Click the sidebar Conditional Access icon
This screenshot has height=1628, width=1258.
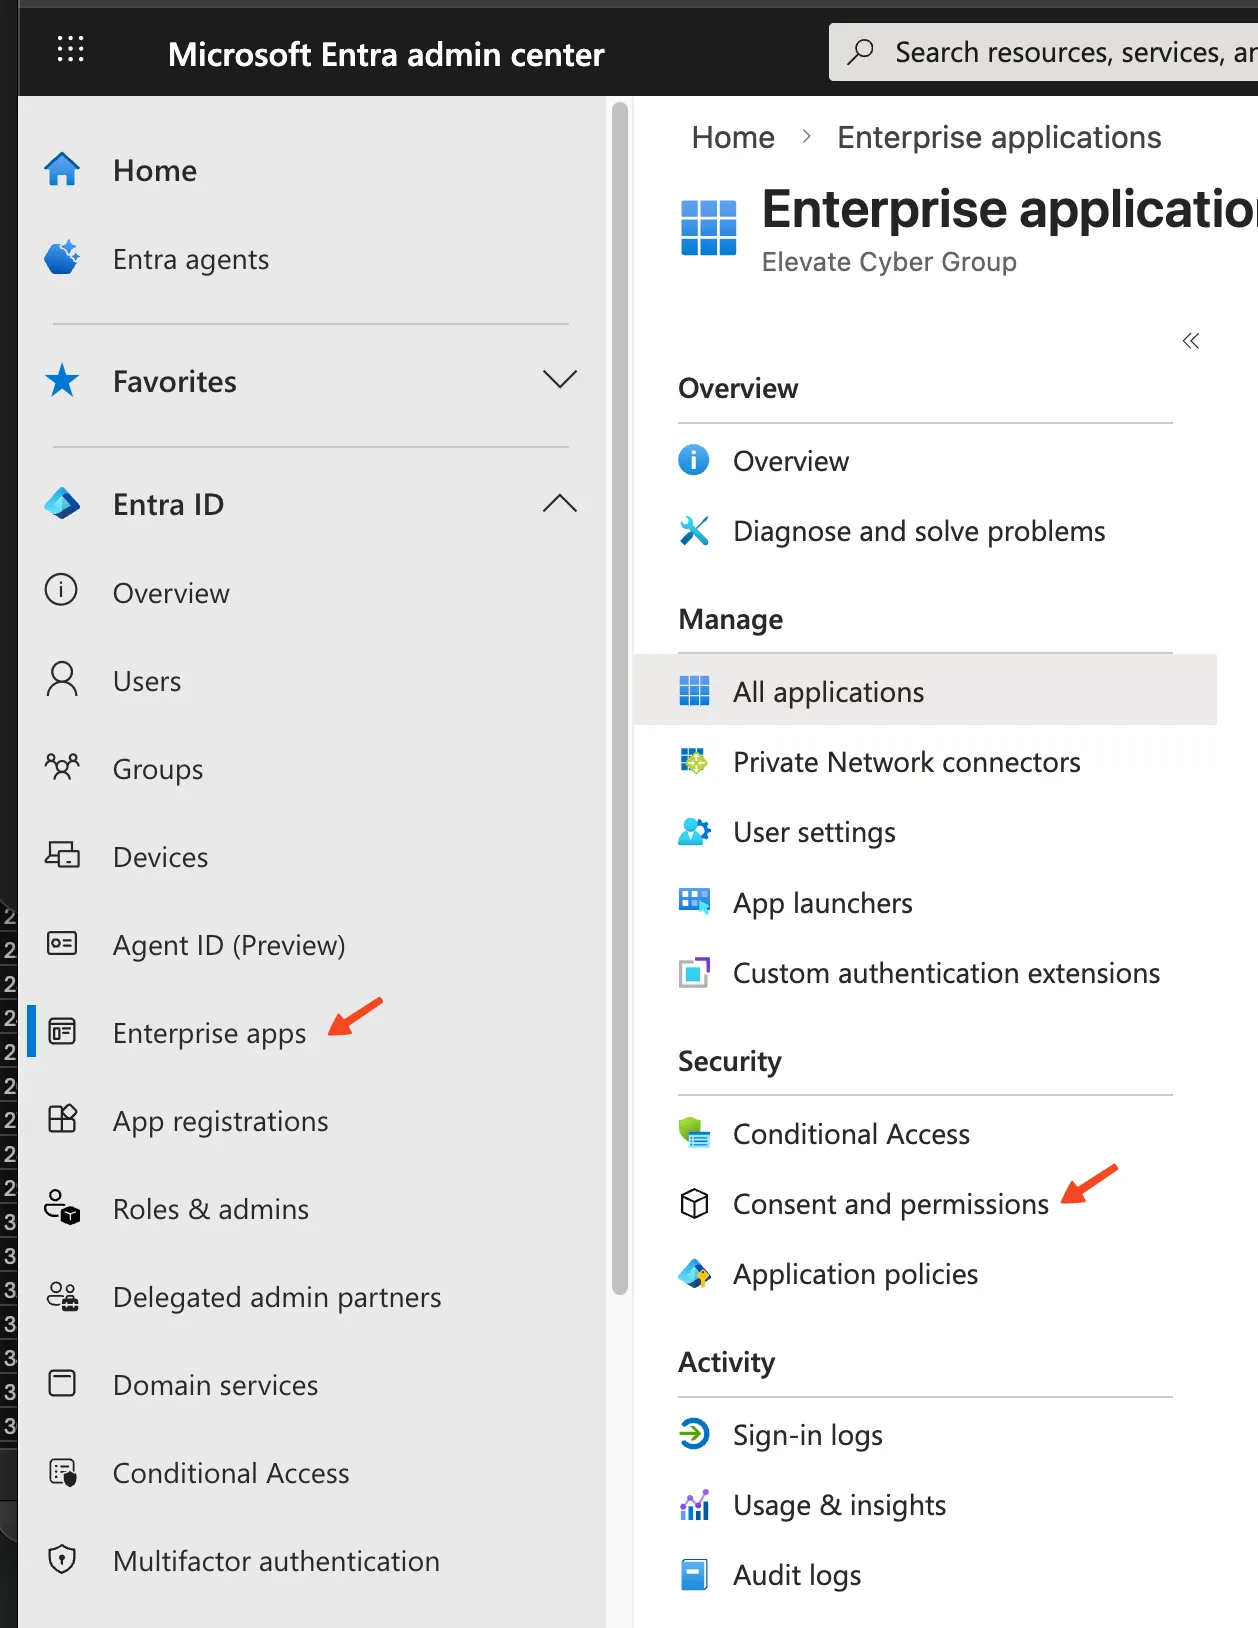pos(62,1471)
